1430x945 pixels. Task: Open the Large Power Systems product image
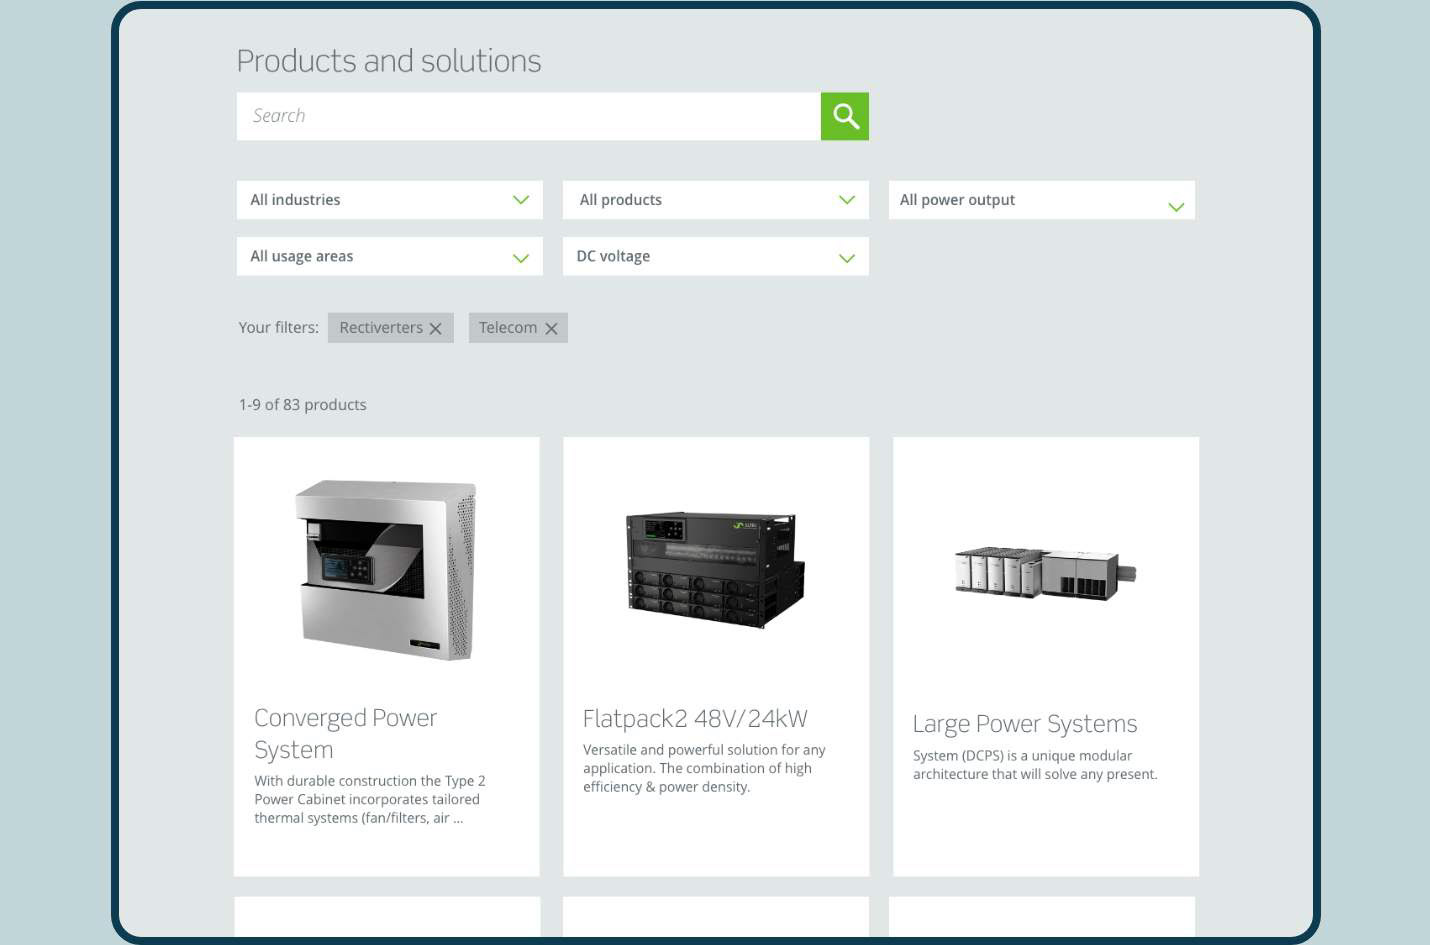pos(1046,573)
